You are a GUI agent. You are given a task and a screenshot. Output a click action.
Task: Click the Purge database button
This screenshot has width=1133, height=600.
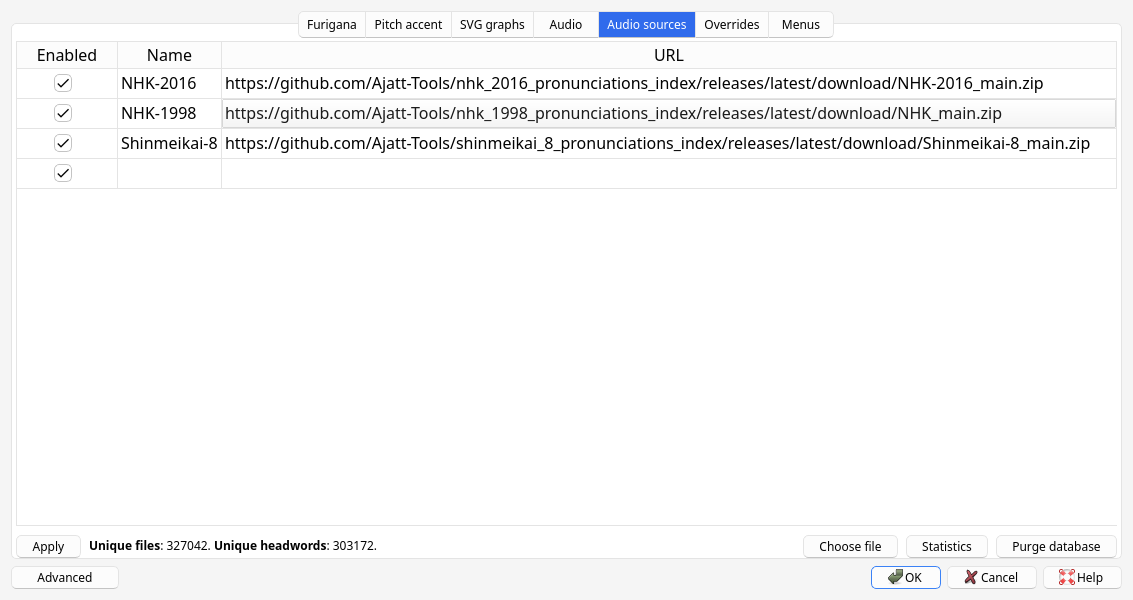[x=1056, y=546]
